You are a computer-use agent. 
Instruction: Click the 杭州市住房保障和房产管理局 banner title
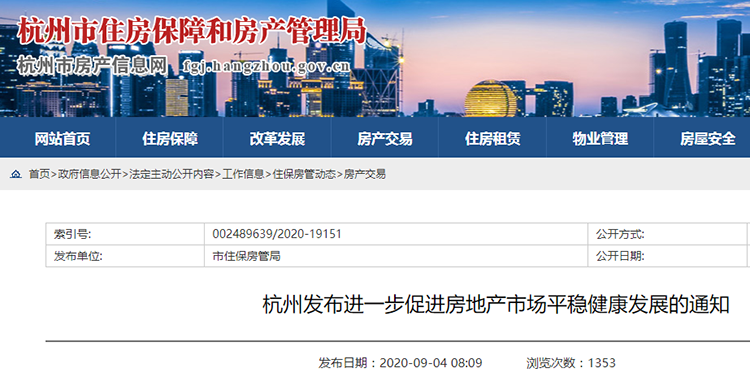point(191,31)
